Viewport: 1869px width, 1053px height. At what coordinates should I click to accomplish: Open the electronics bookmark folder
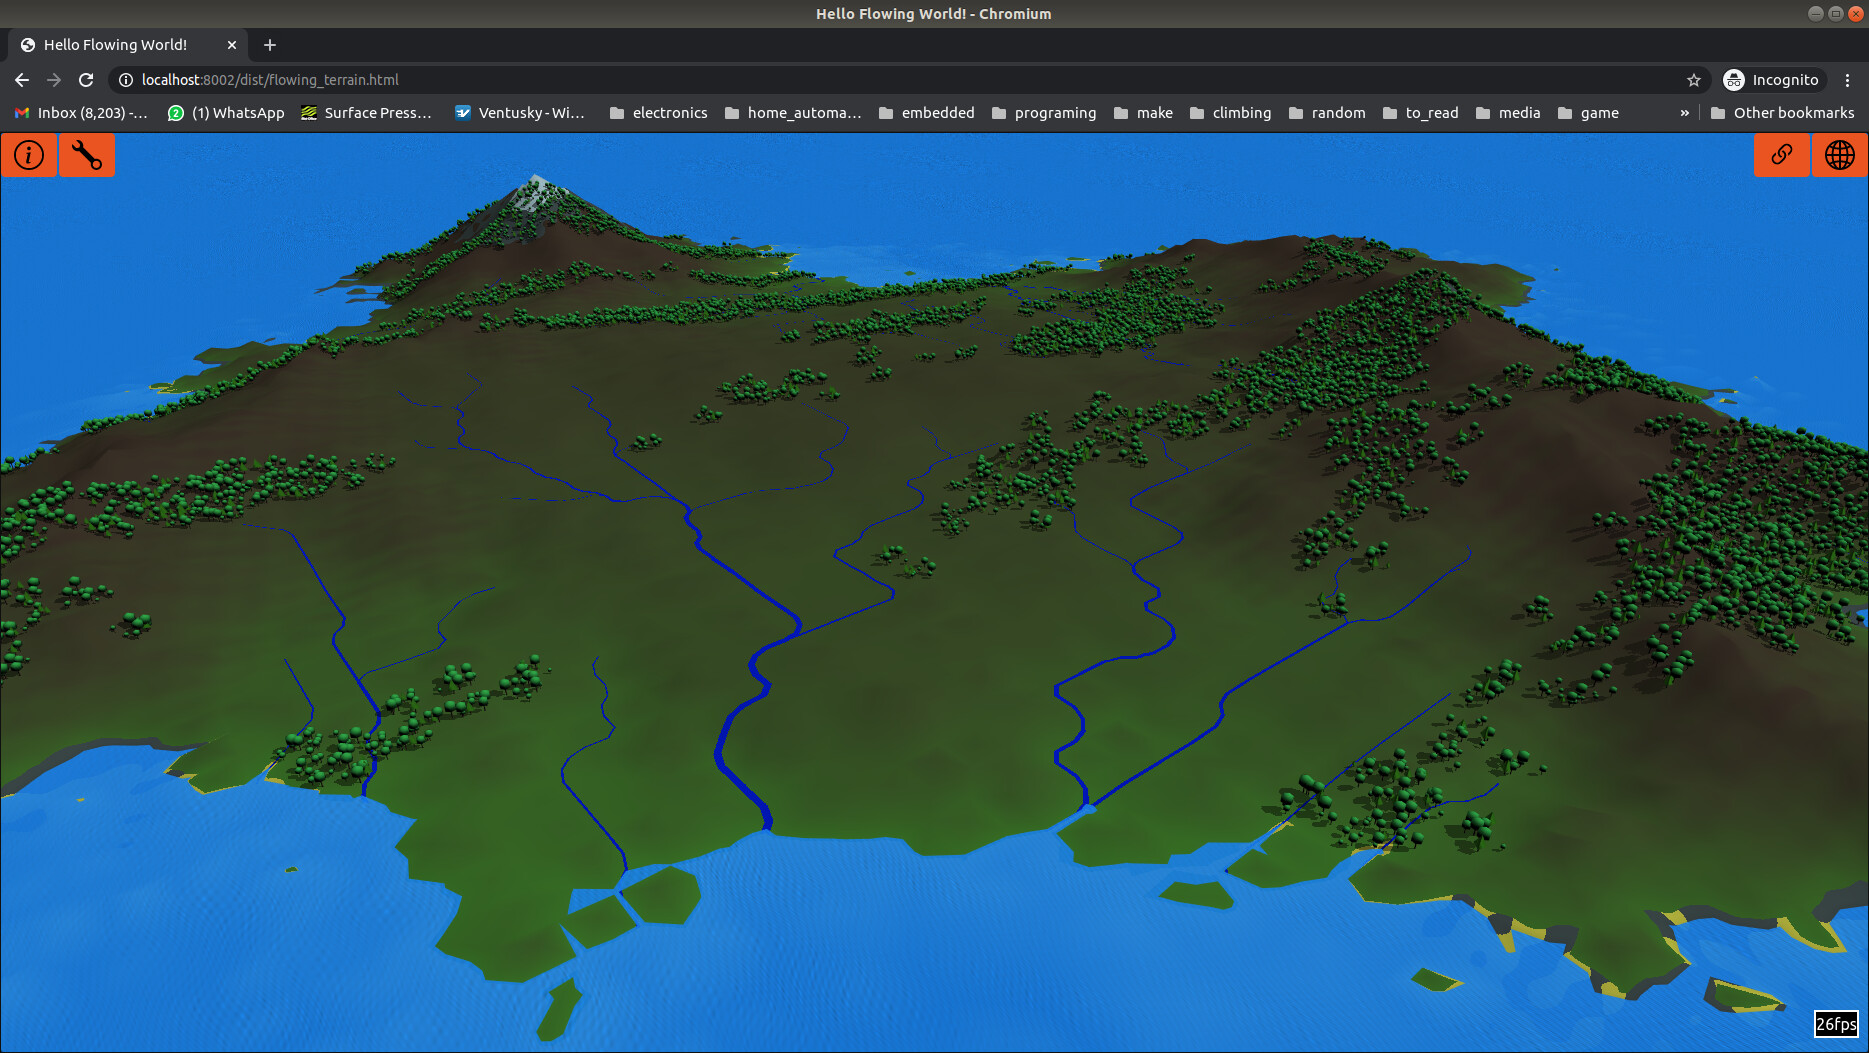tap(658, 113)
